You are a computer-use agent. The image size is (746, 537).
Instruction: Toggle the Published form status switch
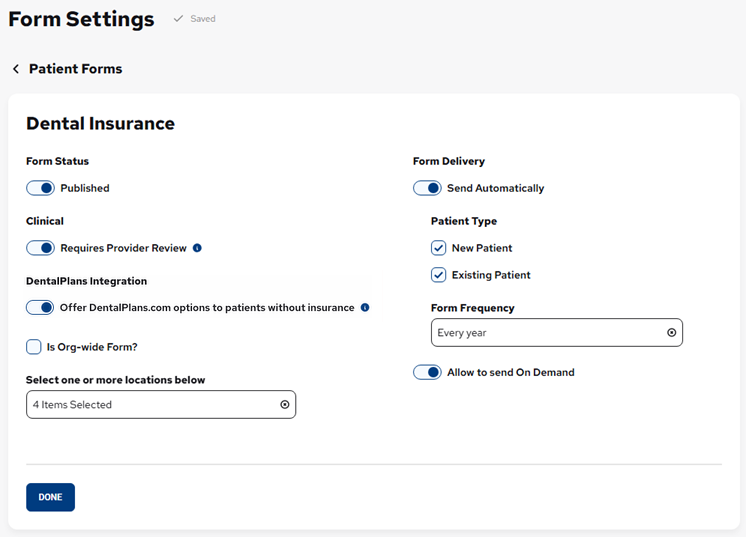pyautogui.click(x=40, y=188)
